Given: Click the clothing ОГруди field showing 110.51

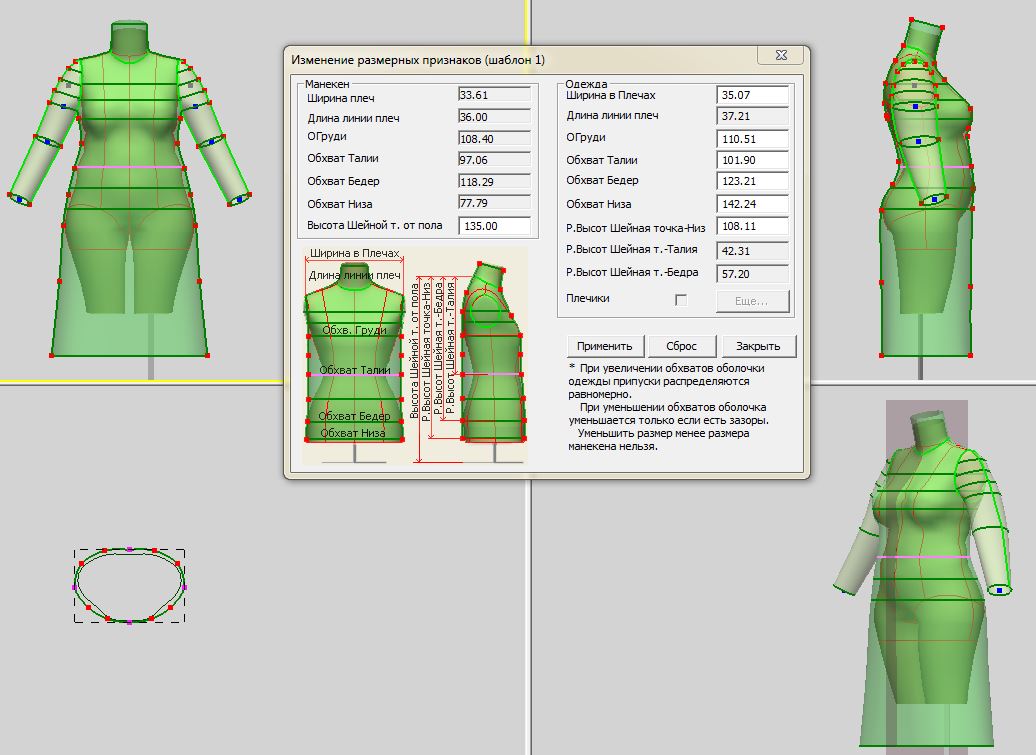Looking at the screenshot, I should (752, 139).
